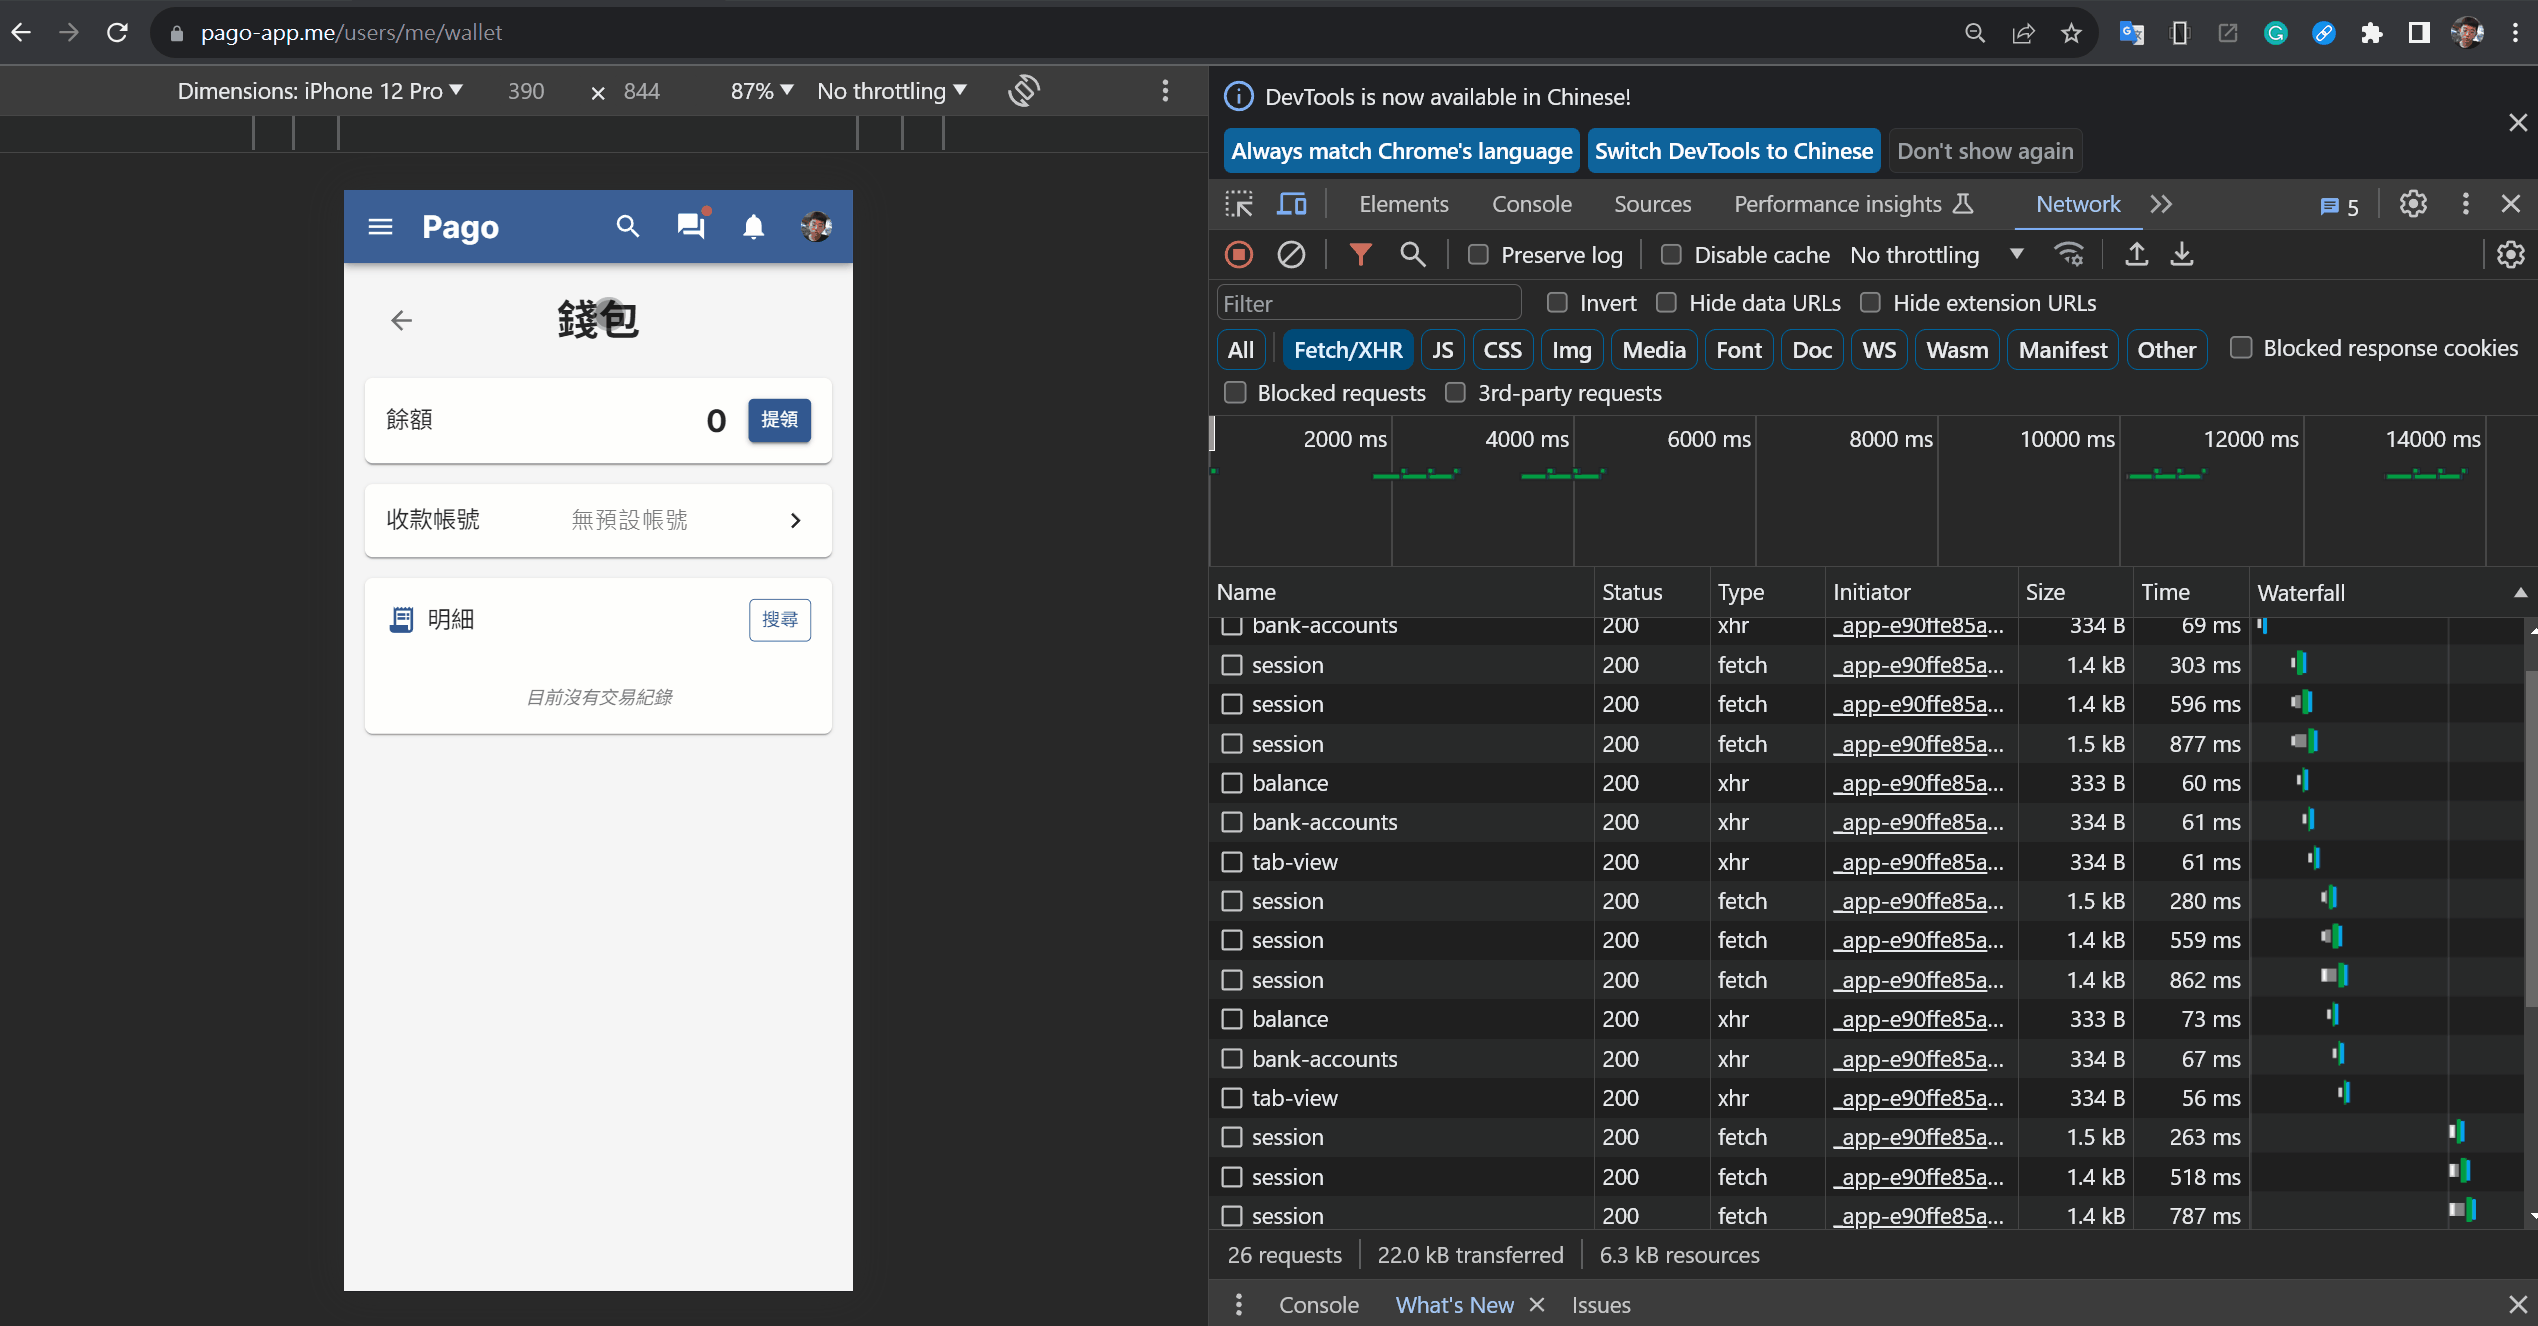2538x1326 pixels.
Task: Select the Fetch/XHR filter type
Action: tap(1347, 350)
